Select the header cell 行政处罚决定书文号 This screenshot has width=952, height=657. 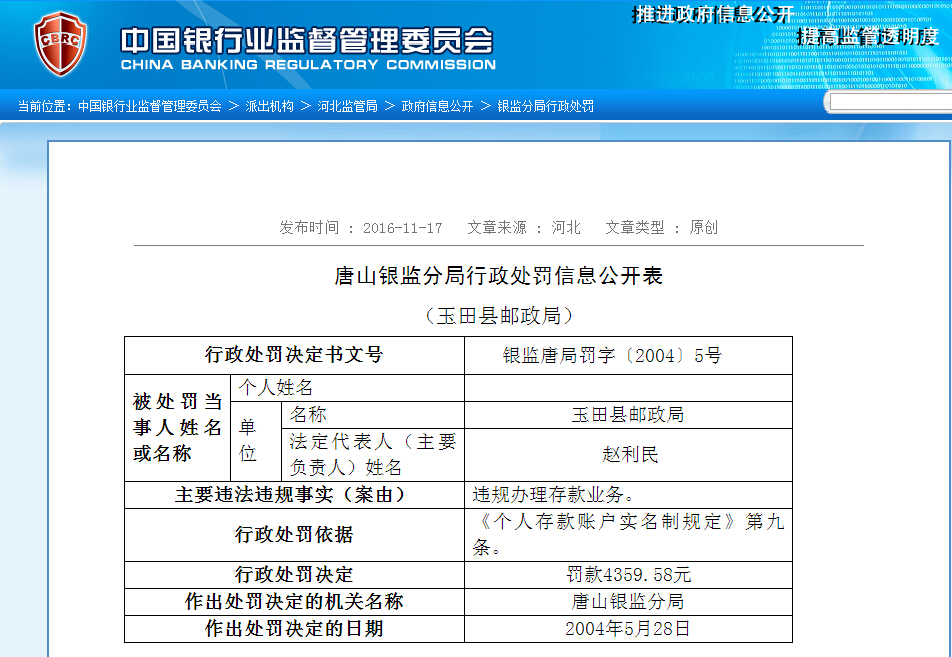294,355
